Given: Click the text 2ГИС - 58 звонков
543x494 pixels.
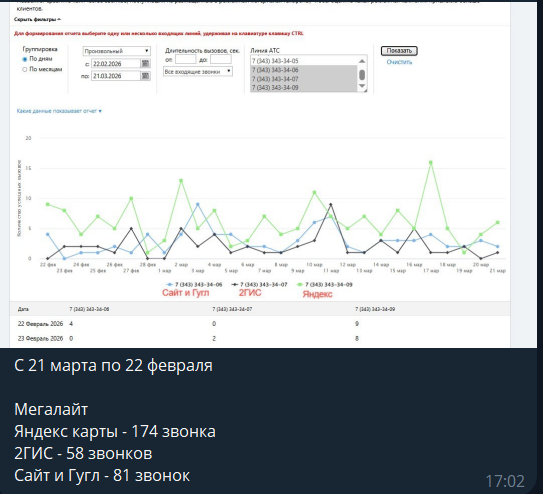Looking at the screenshot, I should click(83, 453).
